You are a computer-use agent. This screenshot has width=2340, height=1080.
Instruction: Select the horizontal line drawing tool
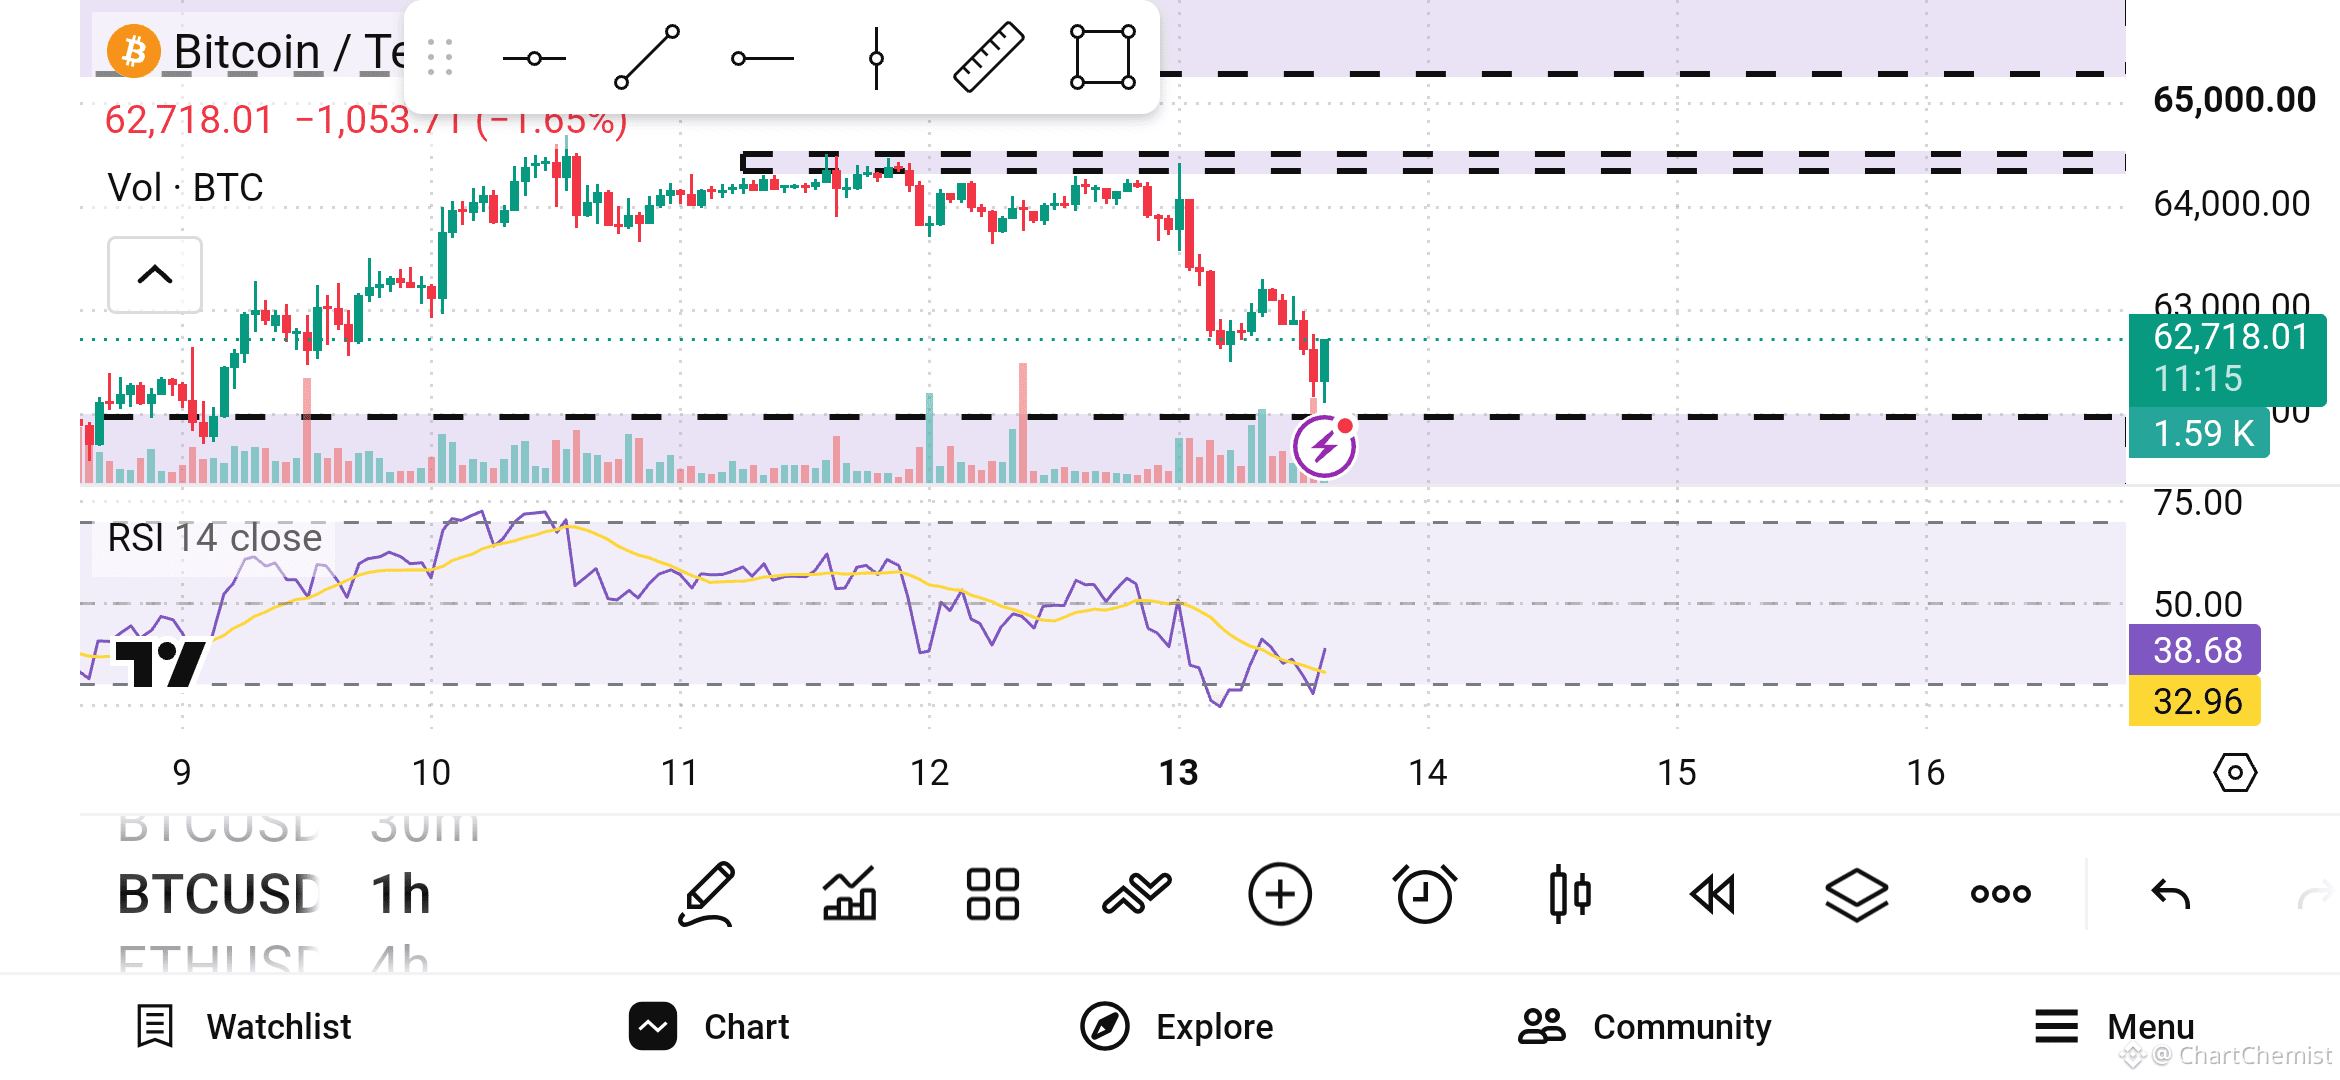[534, 59]
